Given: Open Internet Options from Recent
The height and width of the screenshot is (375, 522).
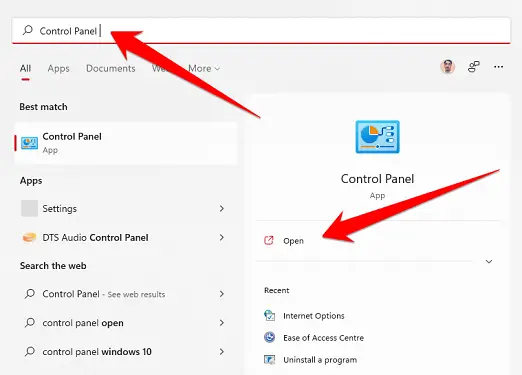Looking at the screenshot, I should (313, 316).
